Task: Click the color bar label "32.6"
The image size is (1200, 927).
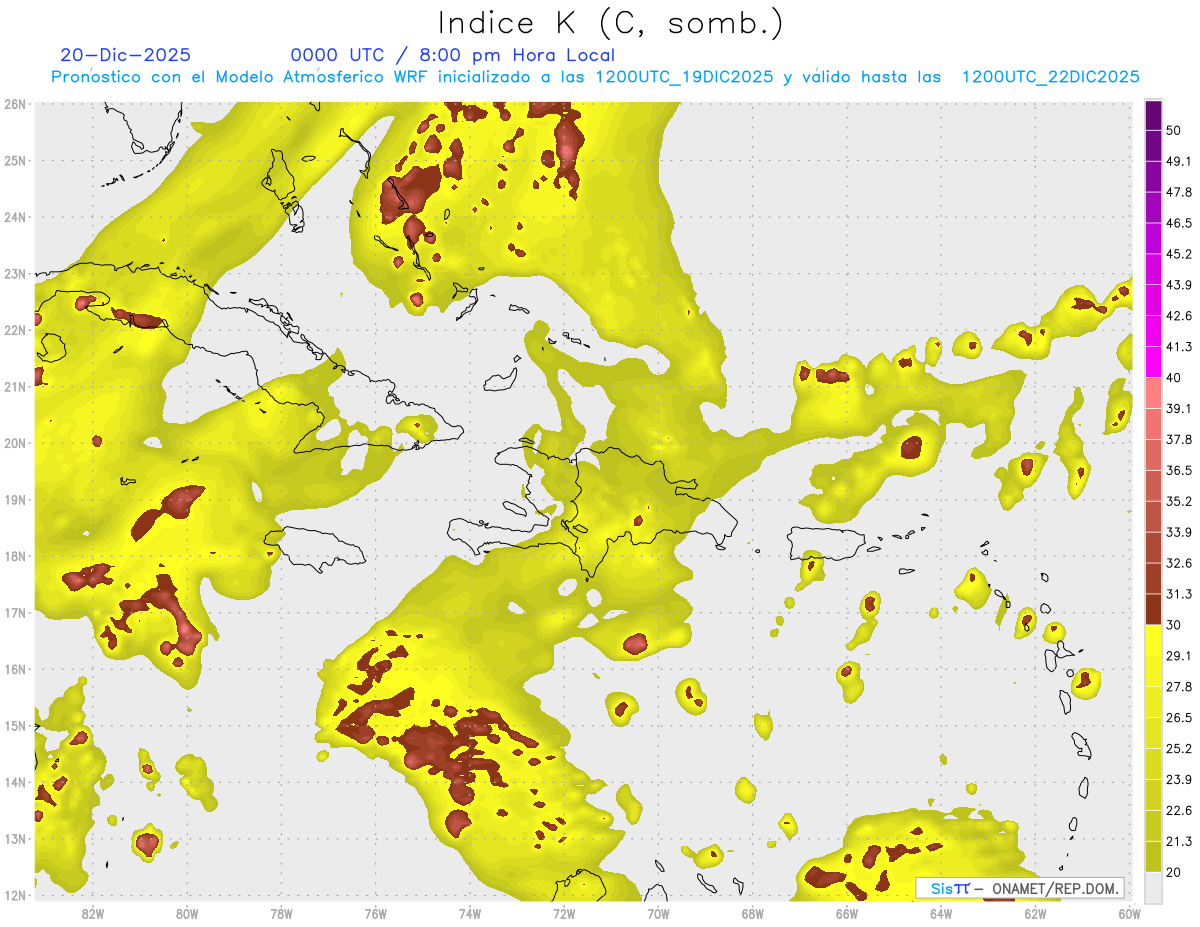Action: click(1179, 563)
